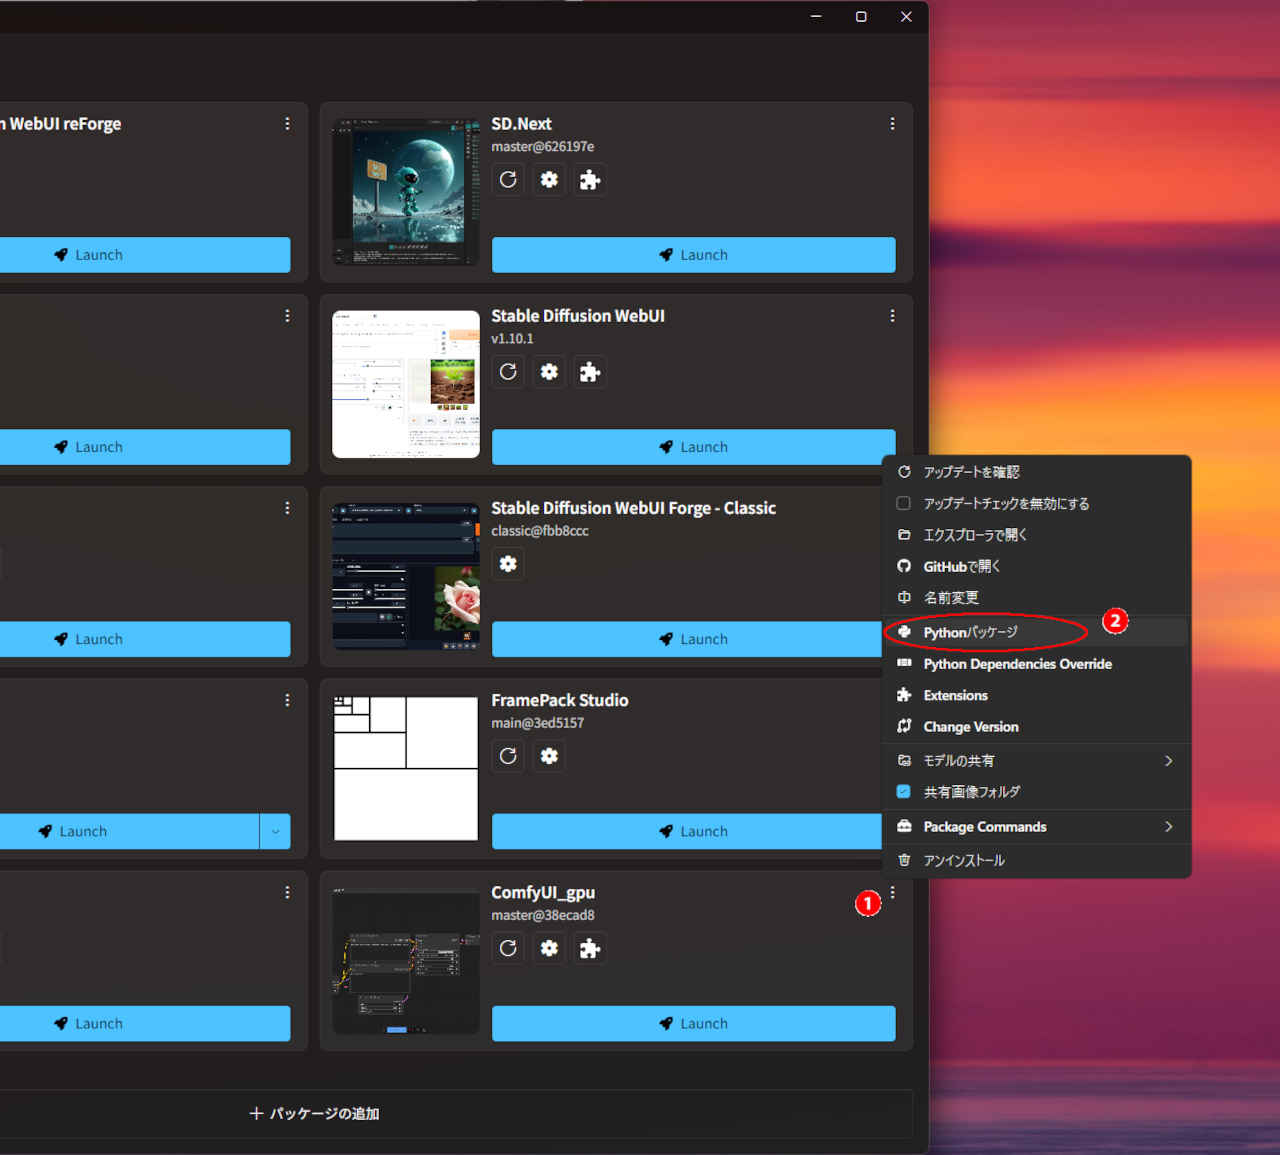The width and height of the screenshot is (1280, 1155).
Task: Open SD.Next settings gear
Action: click(x=549, y=180)
